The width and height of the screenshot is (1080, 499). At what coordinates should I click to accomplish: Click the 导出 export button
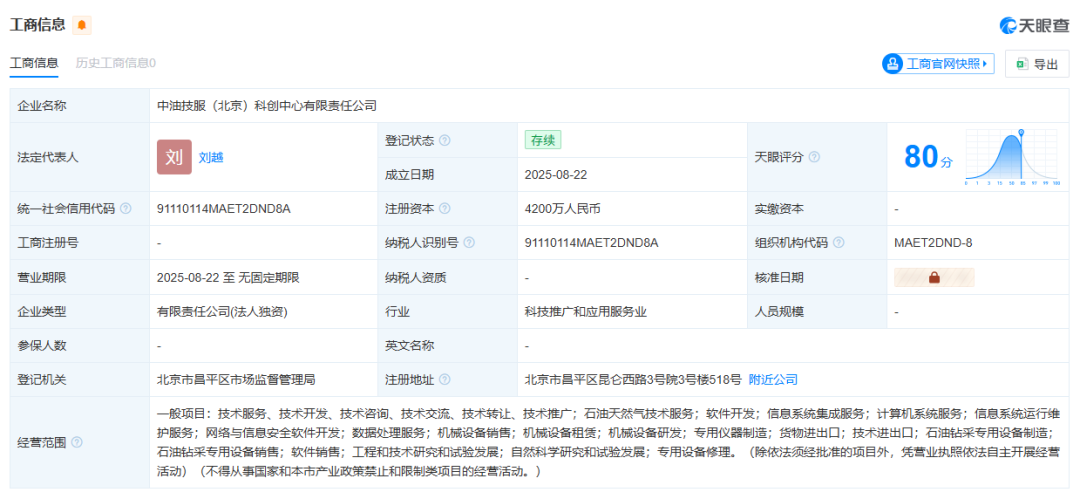1037,64
